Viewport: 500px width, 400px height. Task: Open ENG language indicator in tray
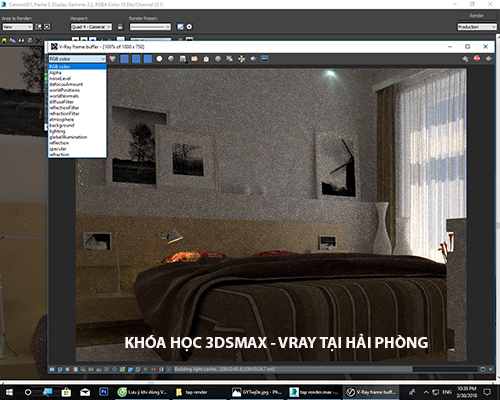447,392
